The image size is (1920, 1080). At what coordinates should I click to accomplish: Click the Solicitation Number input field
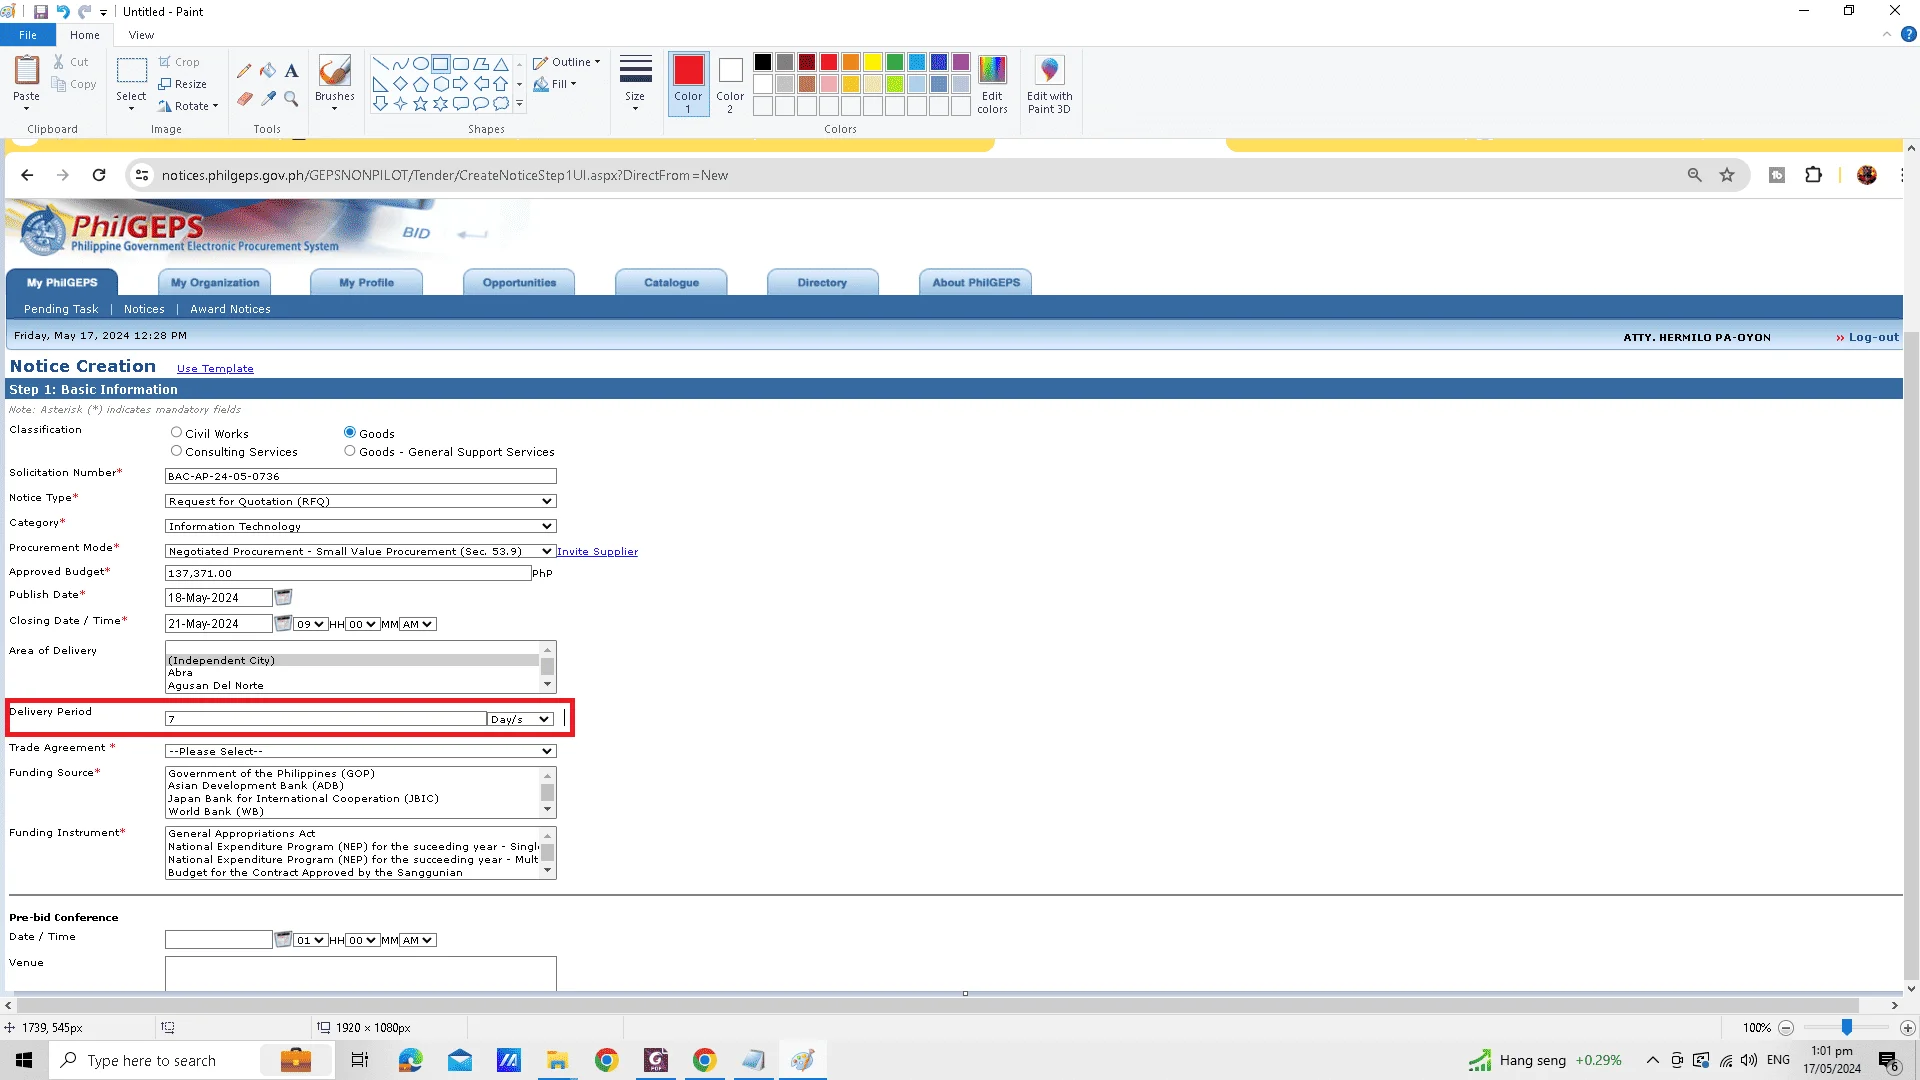coord(360,476)
